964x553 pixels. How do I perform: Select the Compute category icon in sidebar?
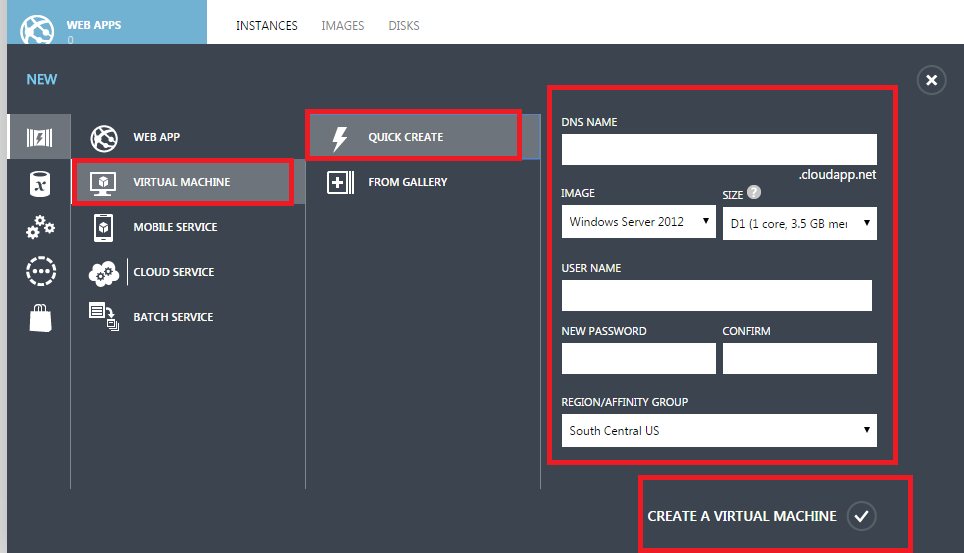[39, 137]
